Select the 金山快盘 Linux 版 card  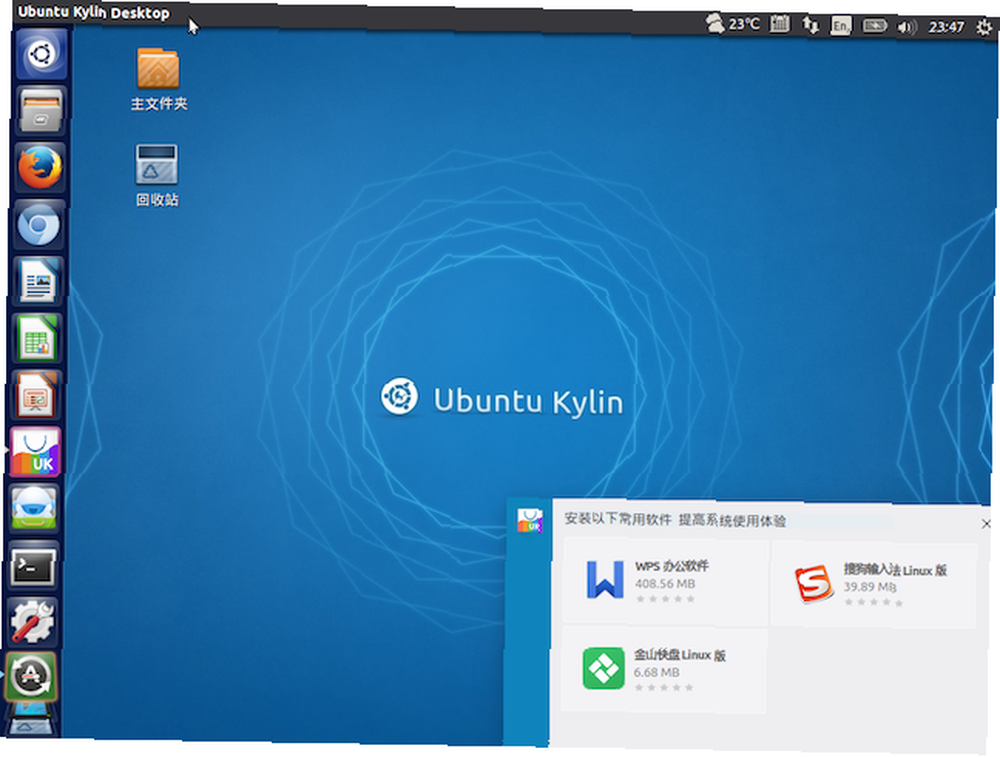(664, 670)
